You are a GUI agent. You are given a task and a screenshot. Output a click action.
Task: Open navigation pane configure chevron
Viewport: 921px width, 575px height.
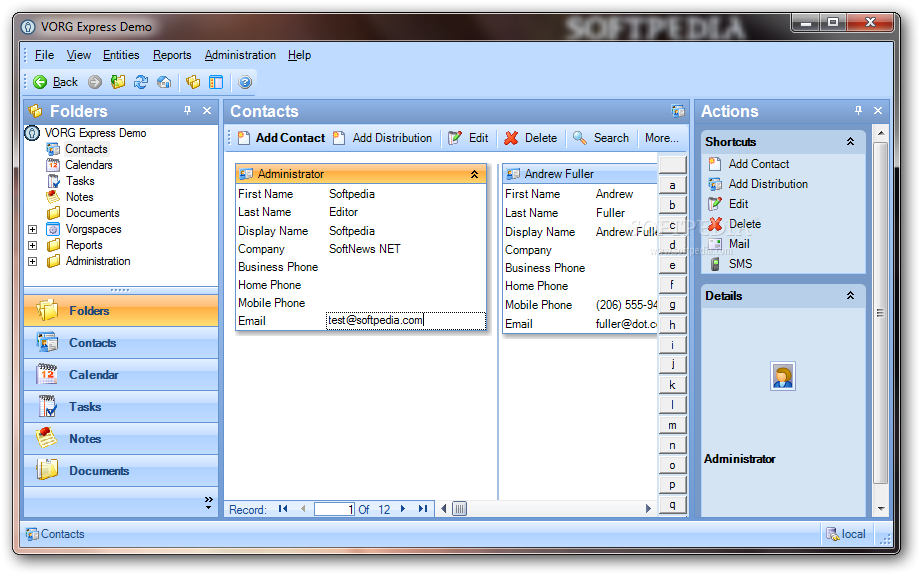[x=209, y=503]
